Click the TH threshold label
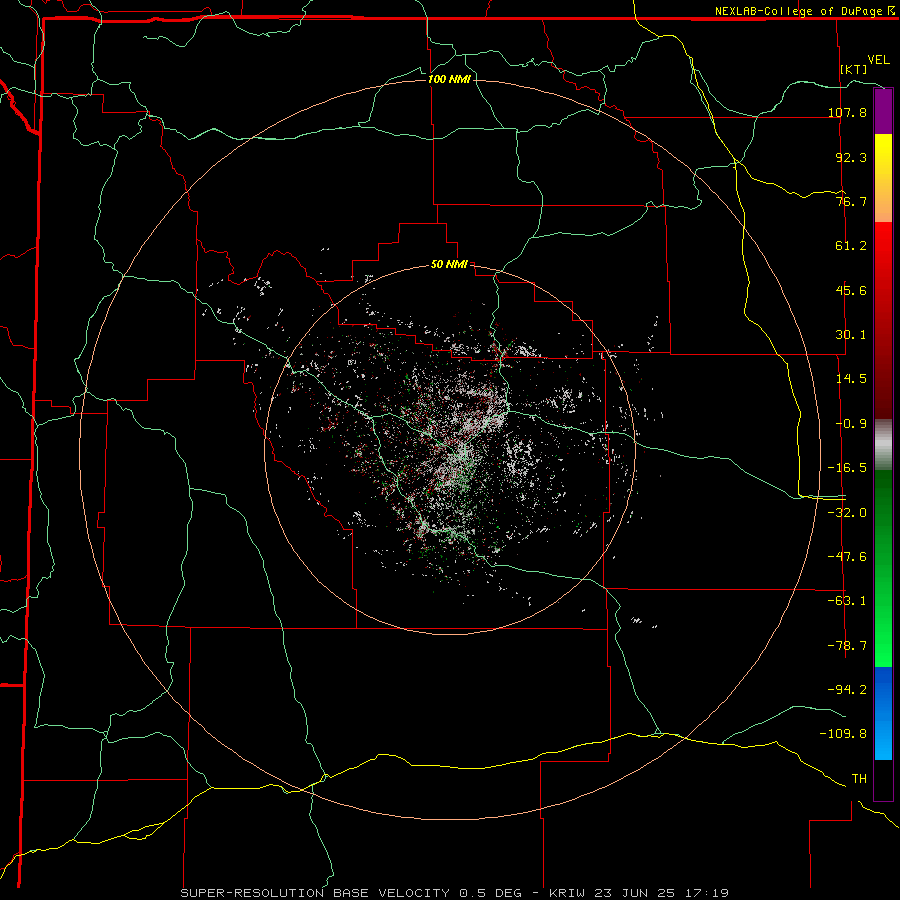Screen dimensions: 900x900 click(x=859, y=779)
